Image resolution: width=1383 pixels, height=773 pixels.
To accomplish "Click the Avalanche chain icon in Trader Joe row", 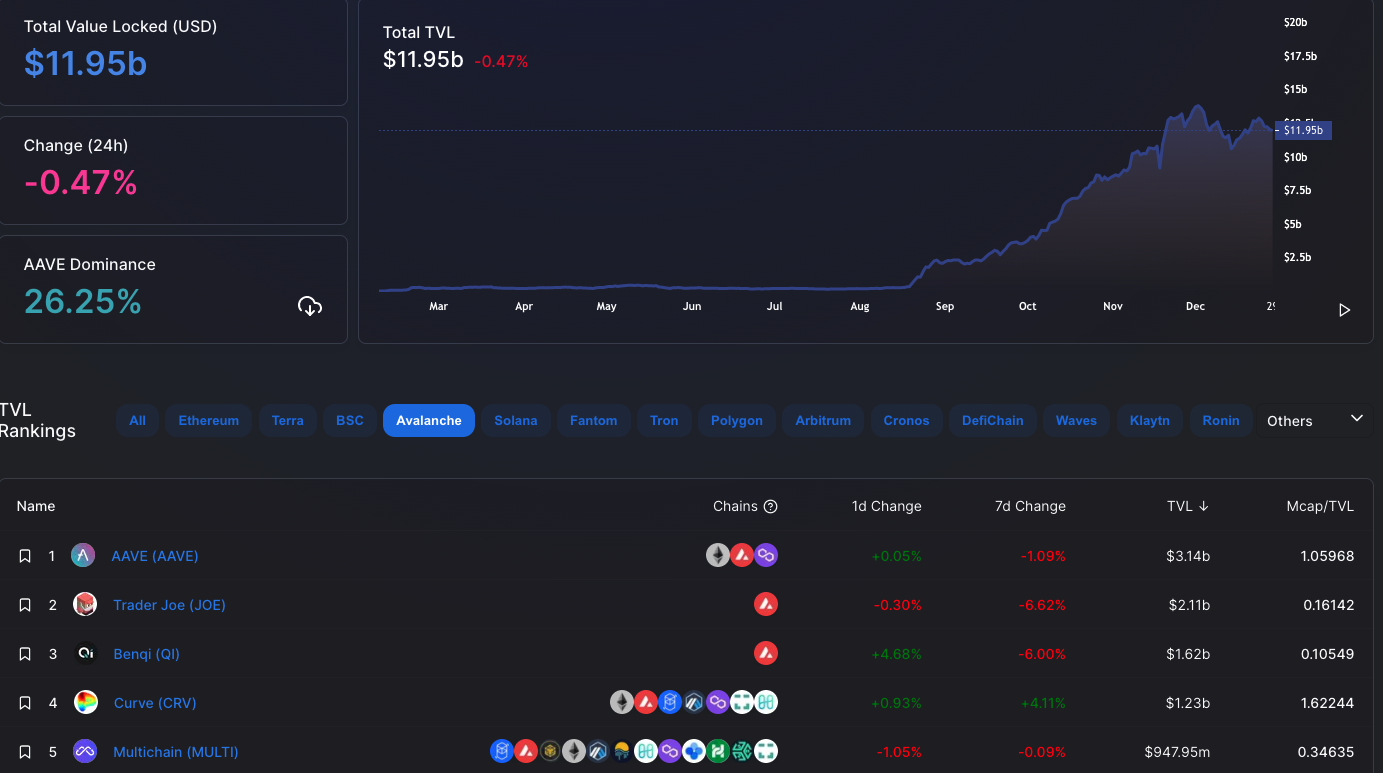I will 766,604.
